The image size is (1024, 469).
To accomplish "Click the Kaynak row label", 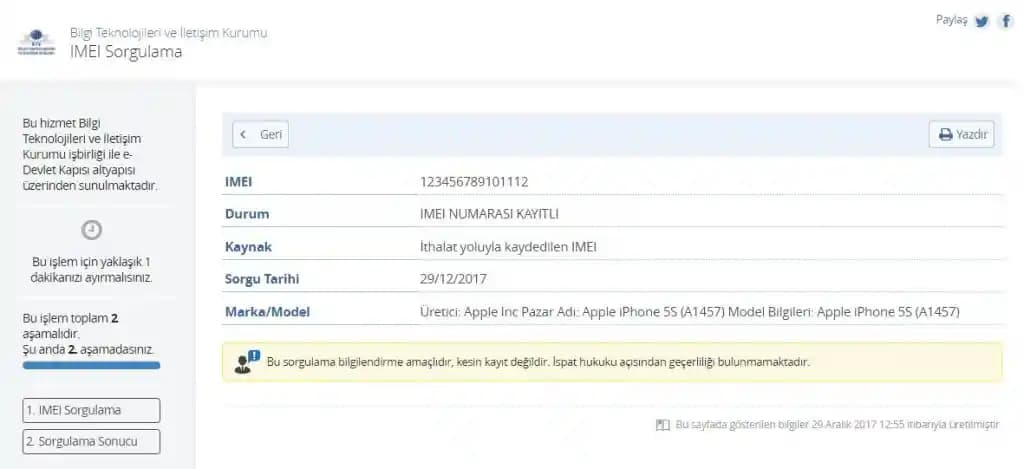I will (x=248, y=247).
